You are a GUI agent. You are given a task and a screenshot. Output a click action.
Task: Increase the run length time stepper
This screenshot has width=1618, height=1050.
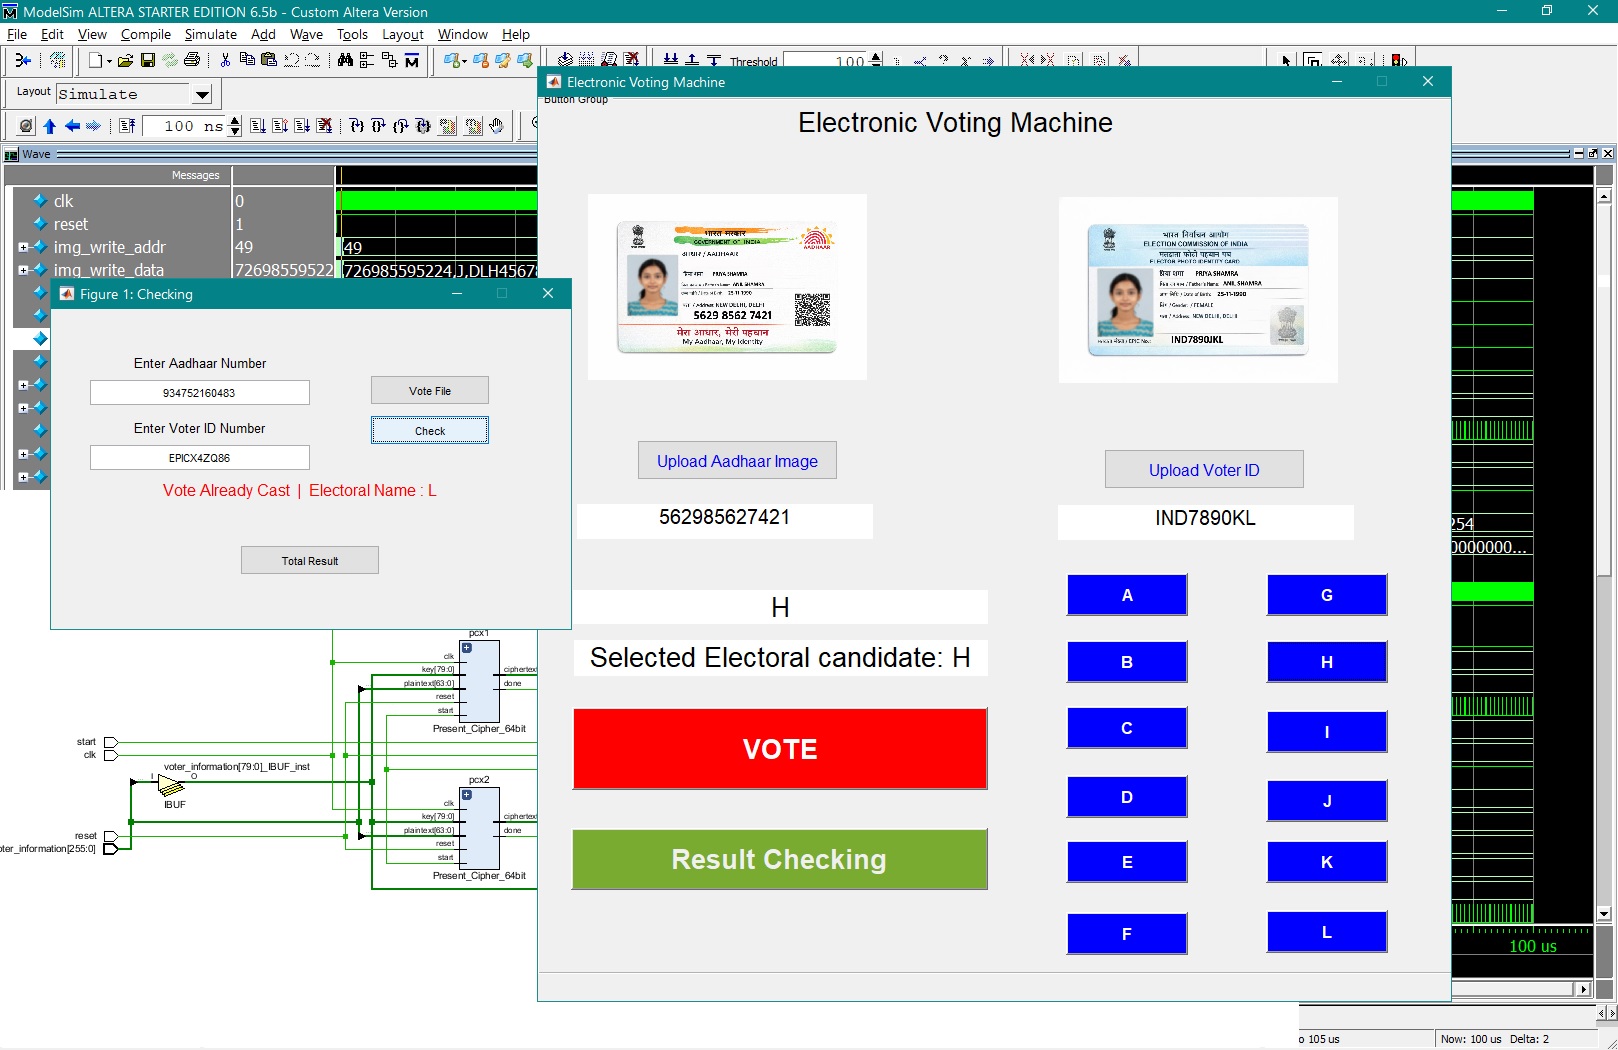click(x=235, y=121)
